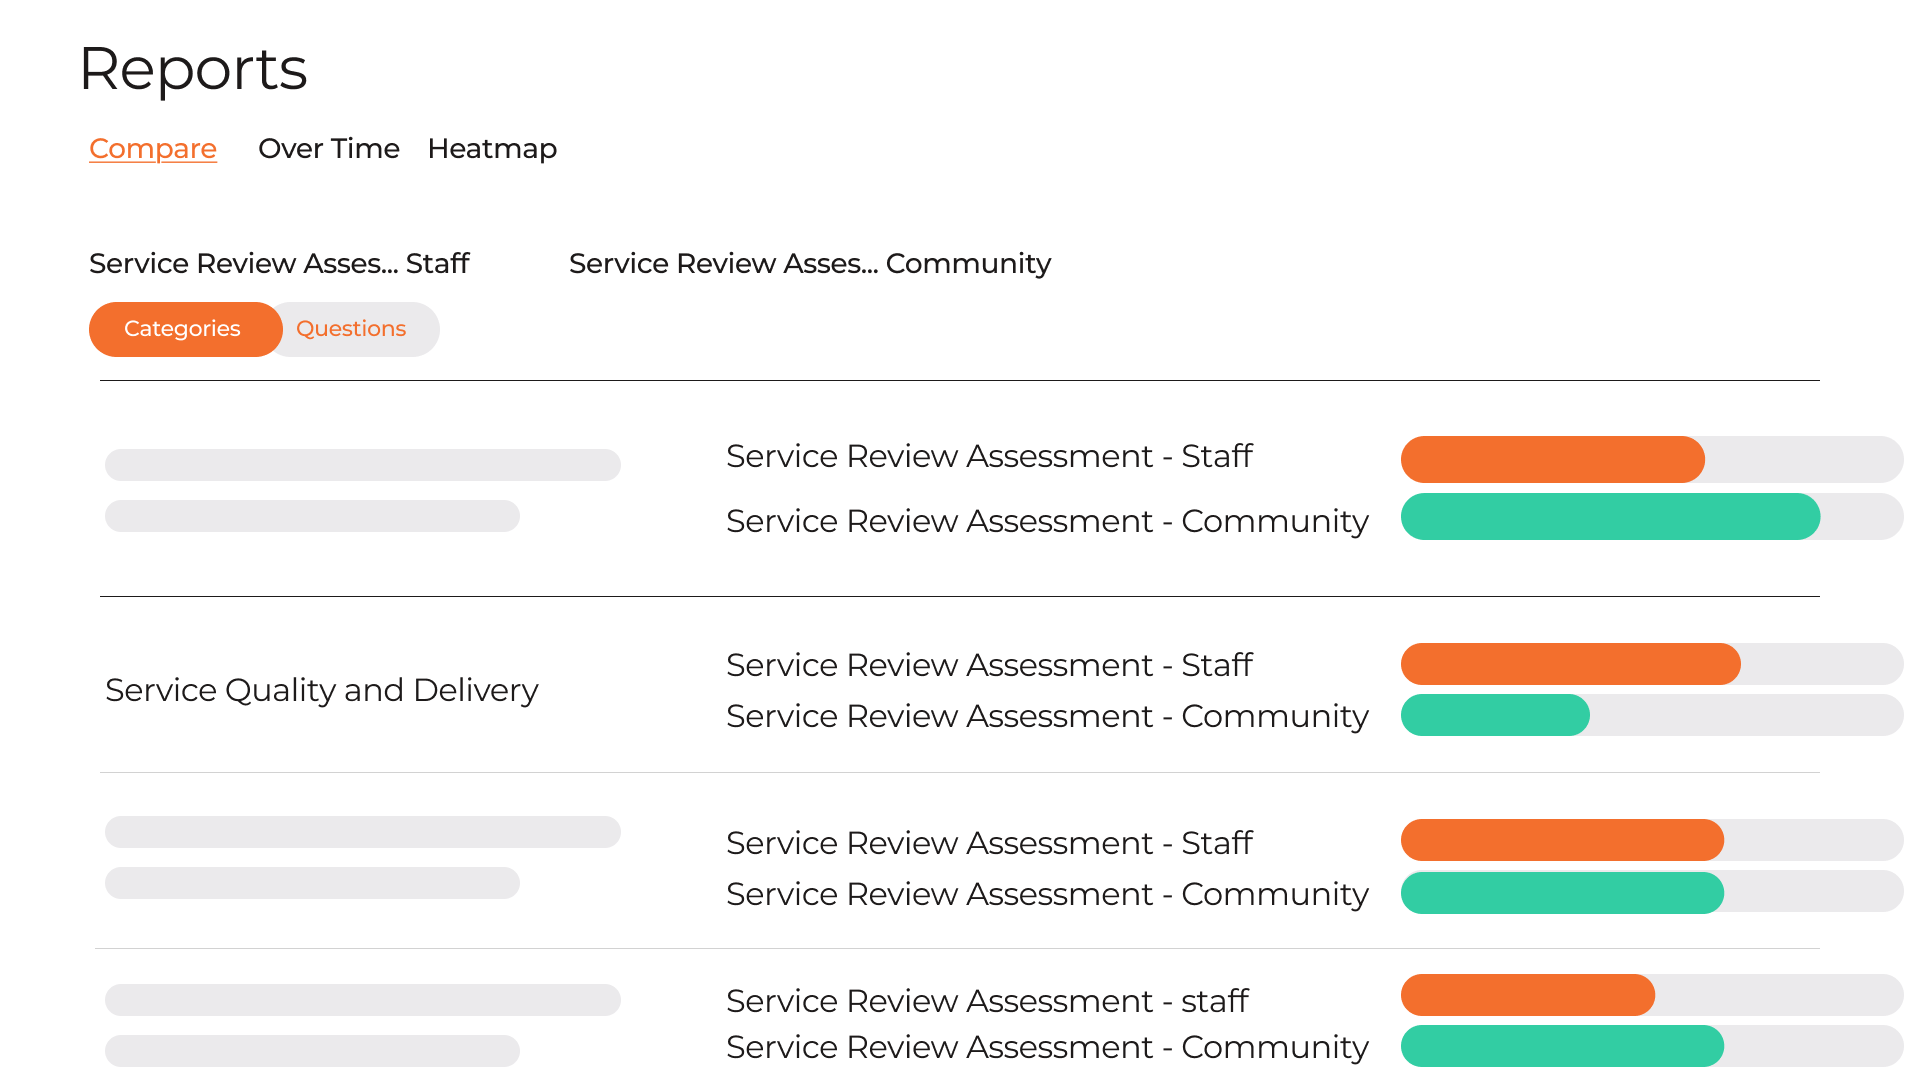Click the last row's orange staff bar
The width and height of the screenshot is (1920, 1080).
(1528, 995)
